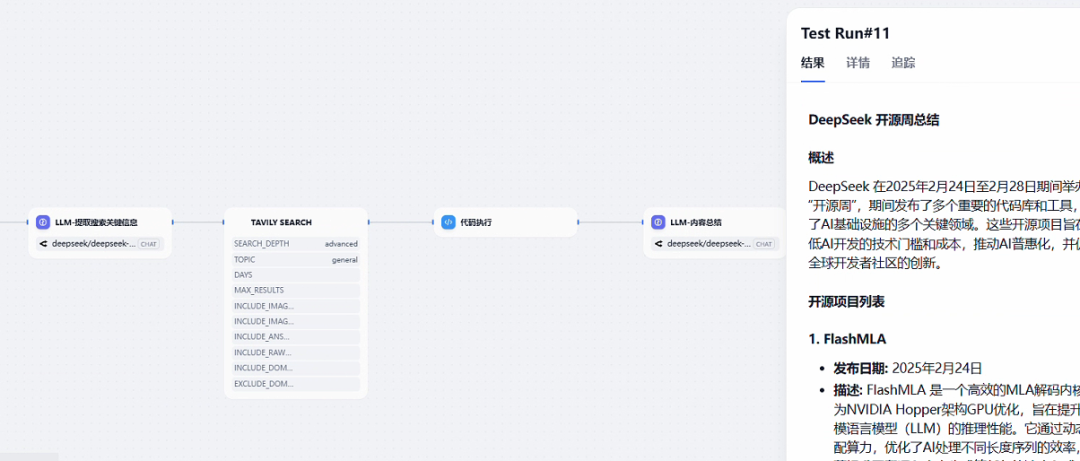The width and height of the screenshot is (1080, 461).
Task: Click the EXCLUDE_DOM... parameter row
Action: pyautogui.click(x=295, y=384)
